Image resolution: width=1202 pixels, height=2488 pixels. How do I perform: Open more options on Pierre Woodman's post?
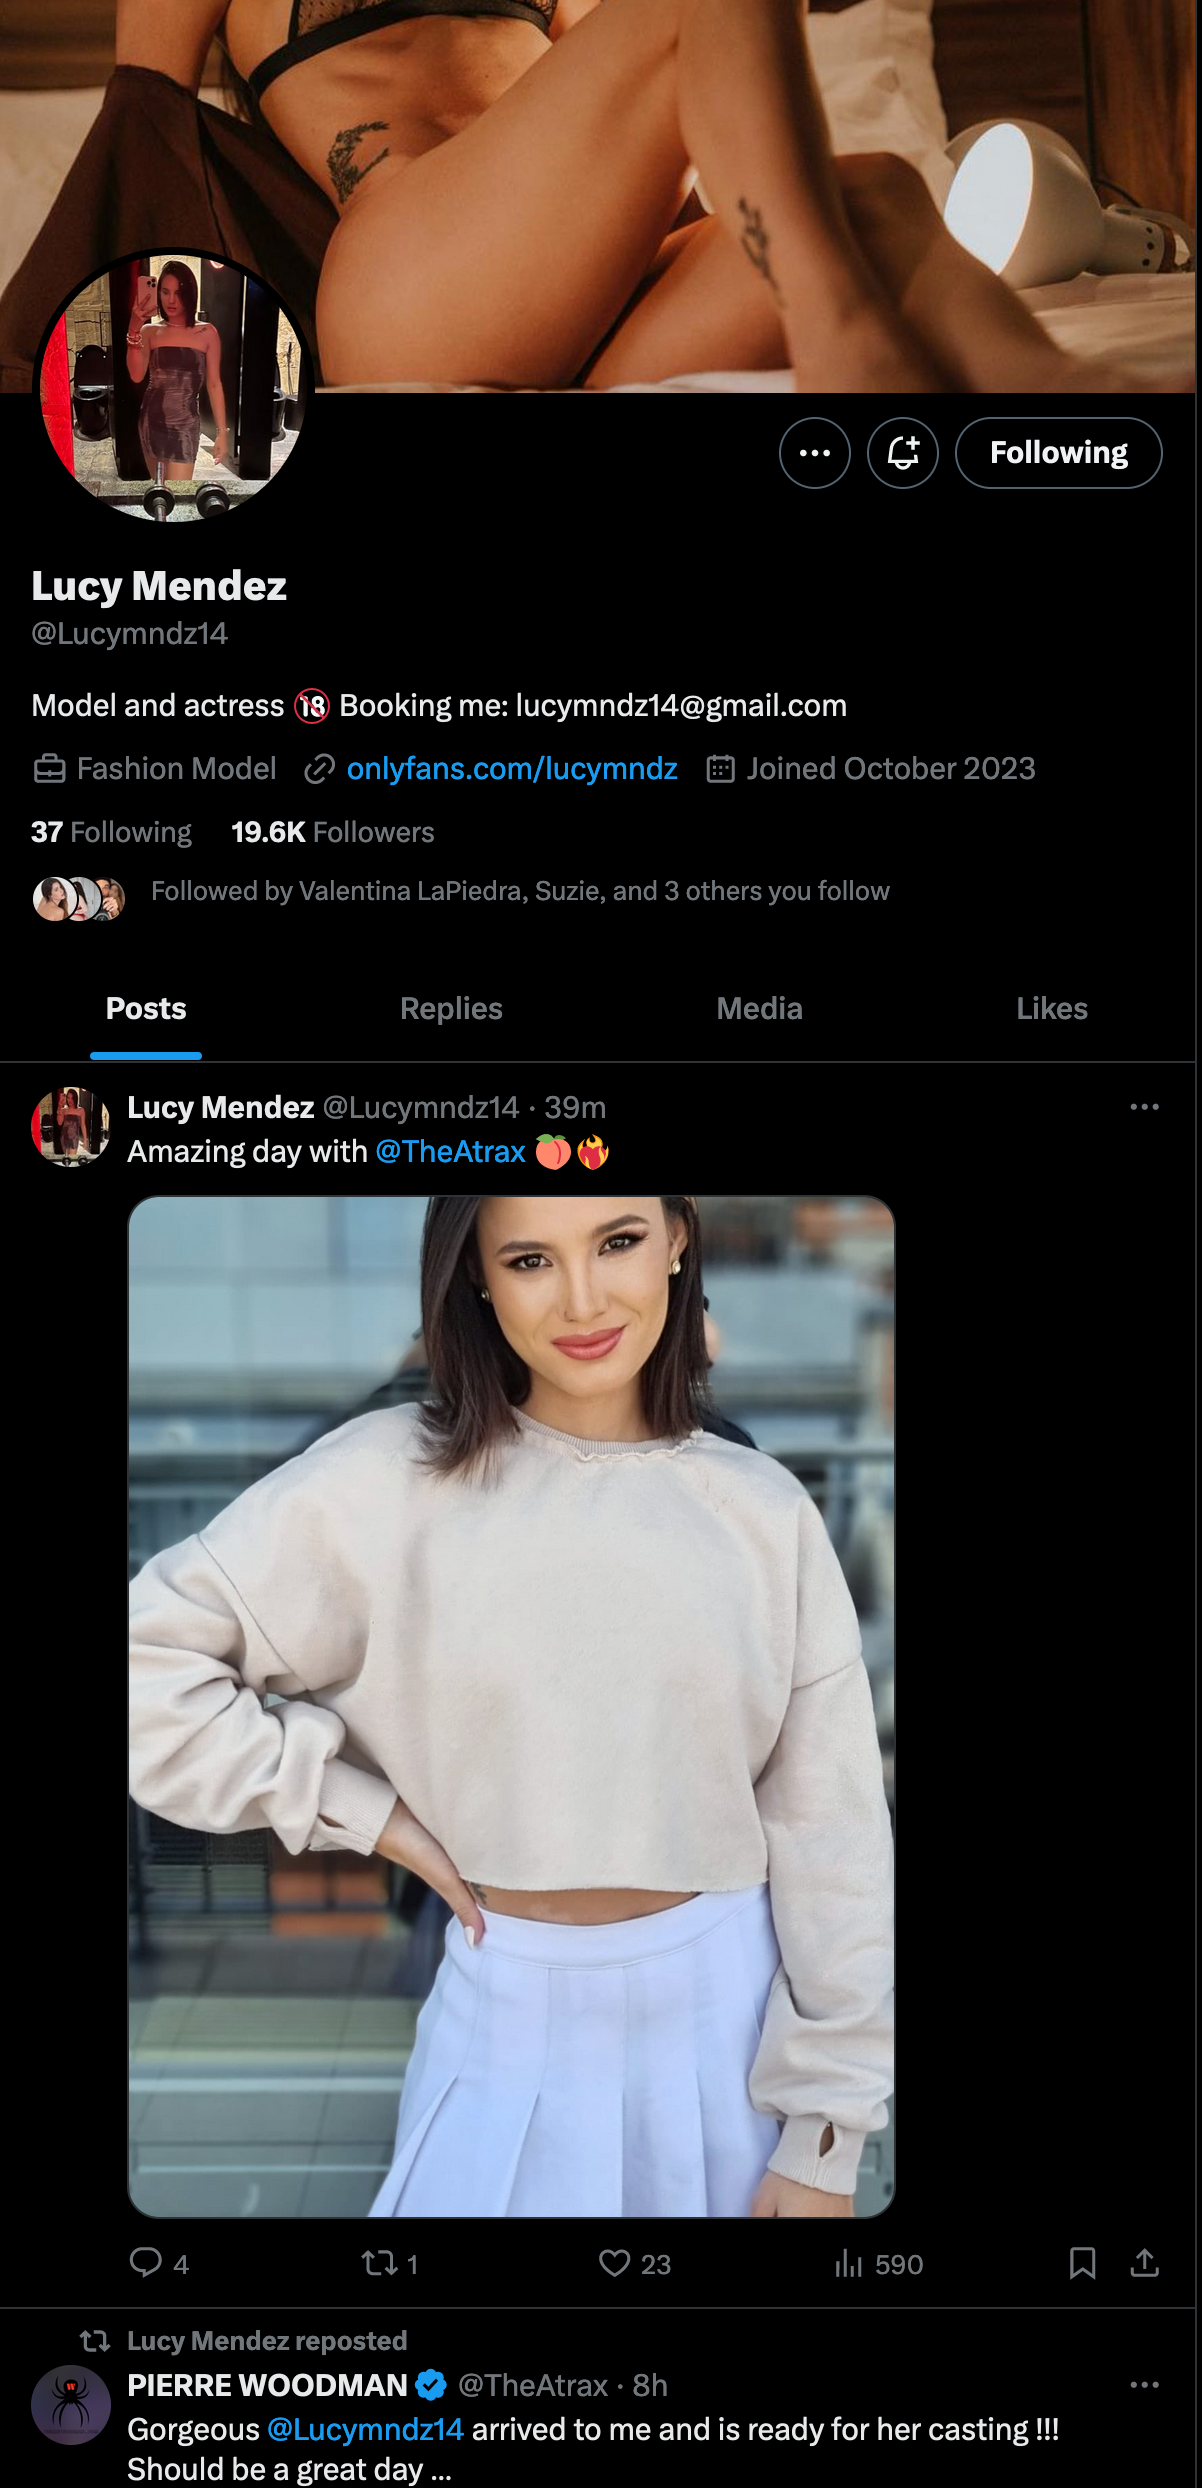tap(1144, 2385)
